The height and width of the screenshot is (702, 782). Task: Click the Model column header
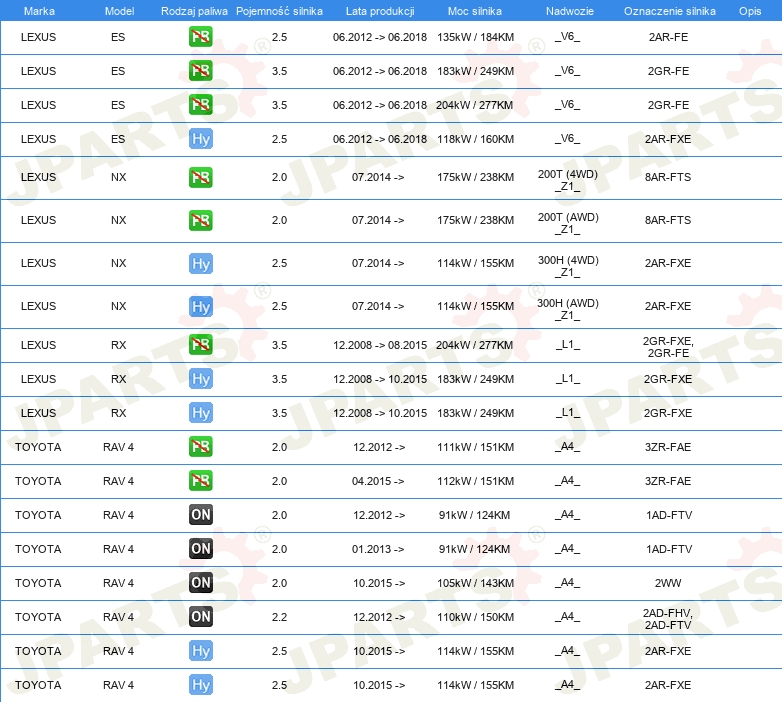[x=119, y=11]
